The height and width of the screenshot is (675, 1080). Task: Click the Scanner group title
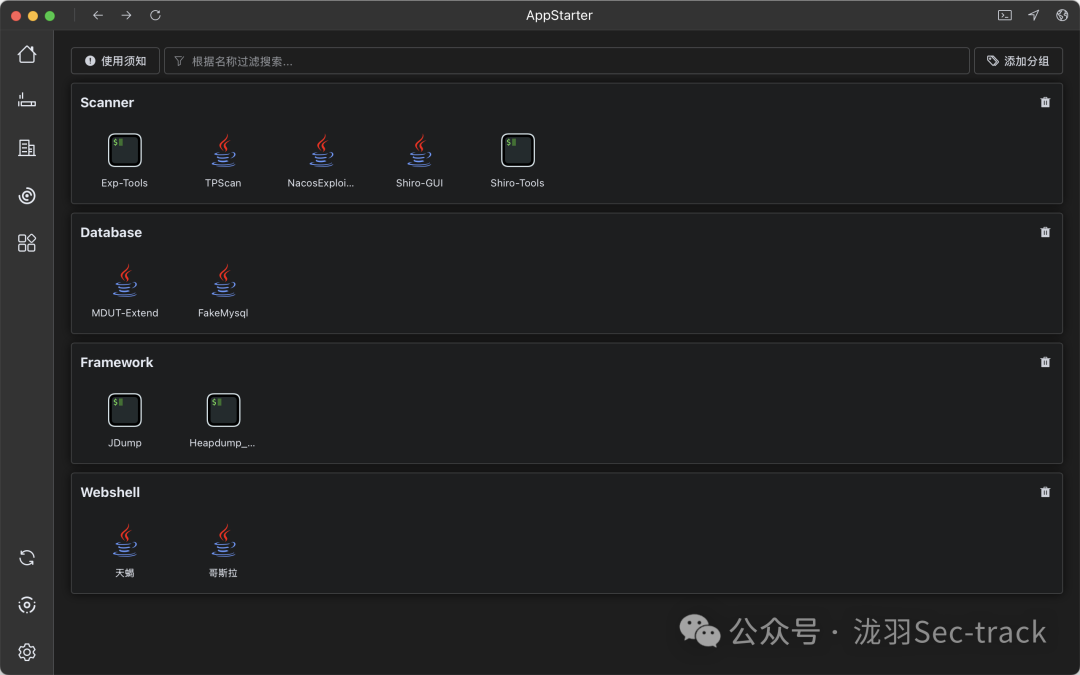point(107,103)
